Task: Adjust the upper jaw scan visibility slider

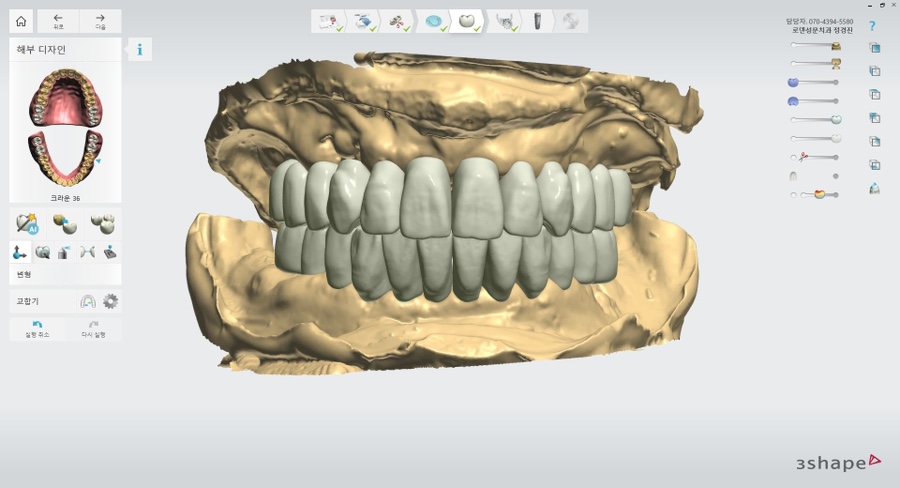Action: click(x=815, y=45)
